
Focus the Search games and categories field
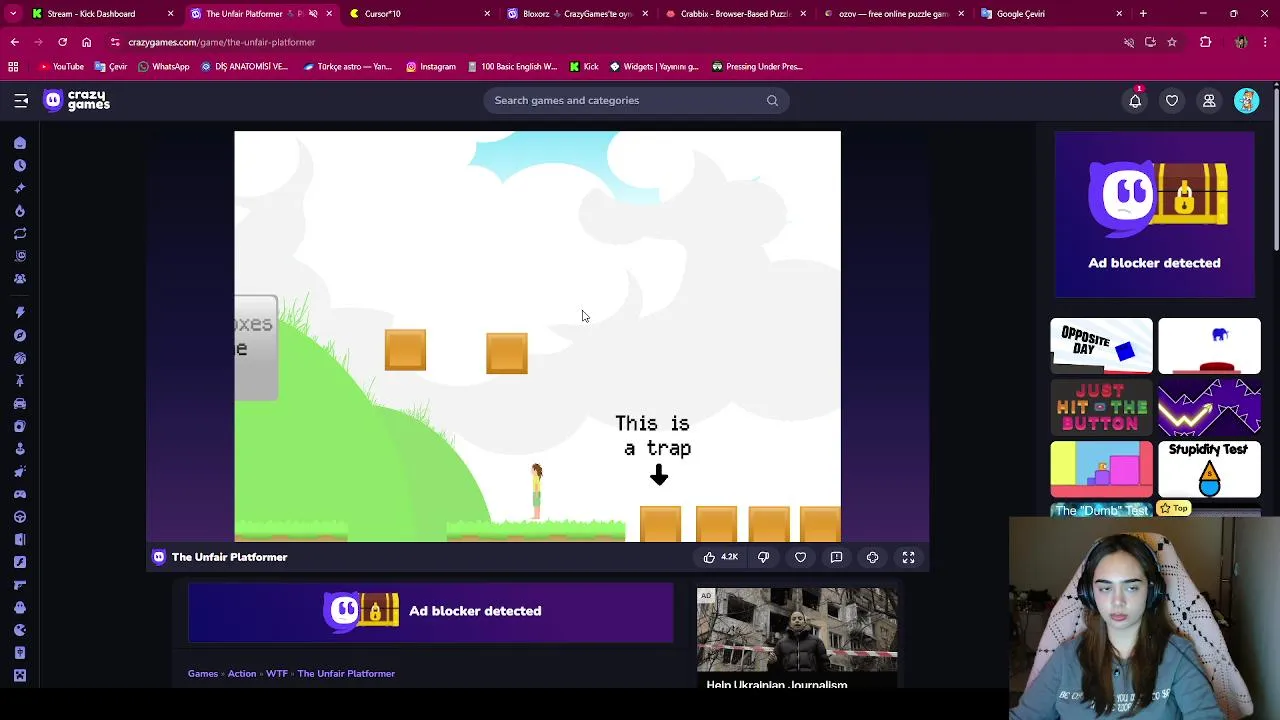(636, 100)
